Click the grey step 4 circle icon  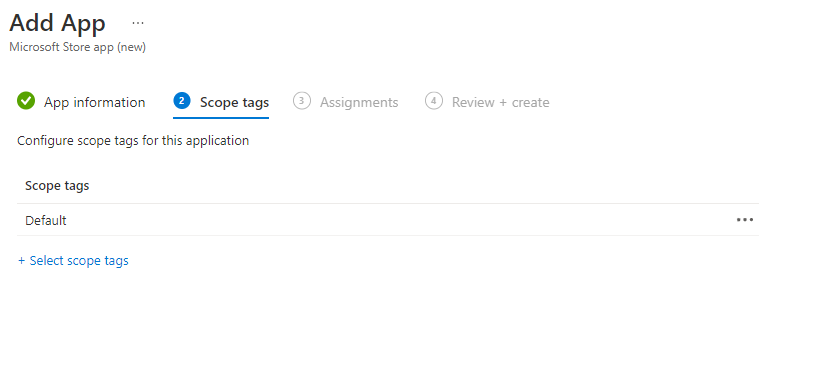434,100
